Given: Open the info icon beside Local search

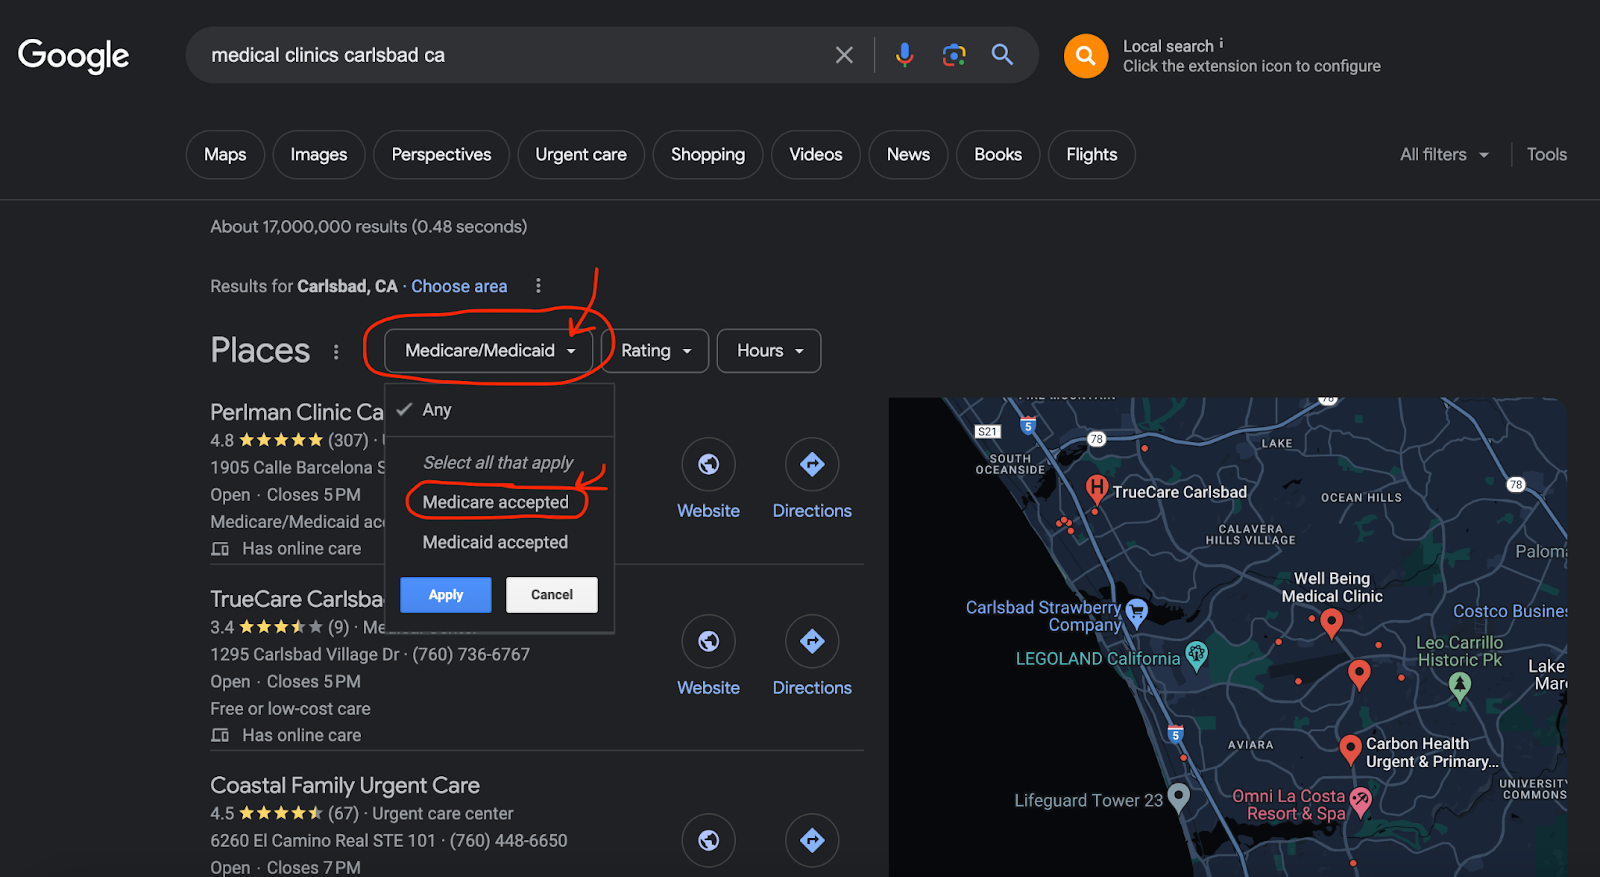Looking at the screenshot, I should pos(1221,44).
